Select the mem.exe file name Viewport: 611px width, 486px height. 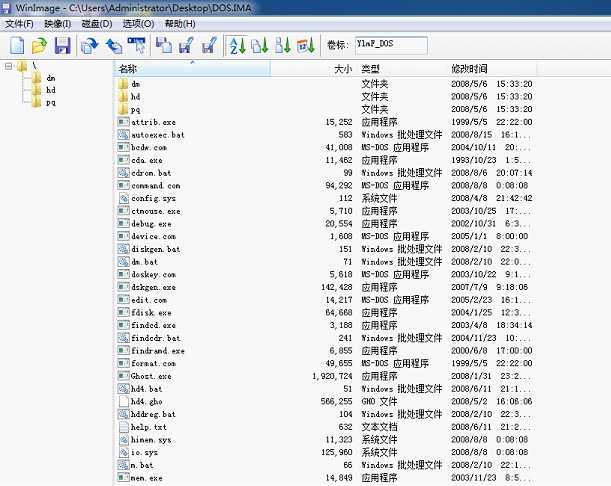[x=147, y=478]
